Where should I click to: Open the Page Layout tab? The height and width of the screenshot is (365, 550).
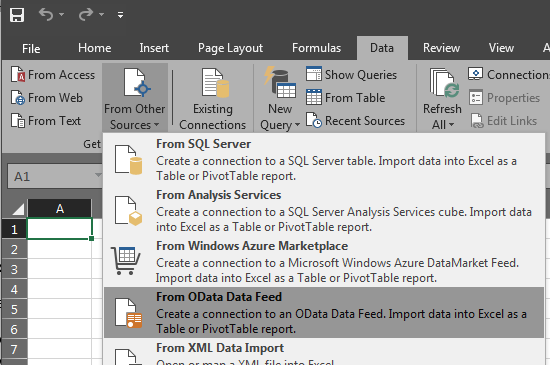pos(230,48)
